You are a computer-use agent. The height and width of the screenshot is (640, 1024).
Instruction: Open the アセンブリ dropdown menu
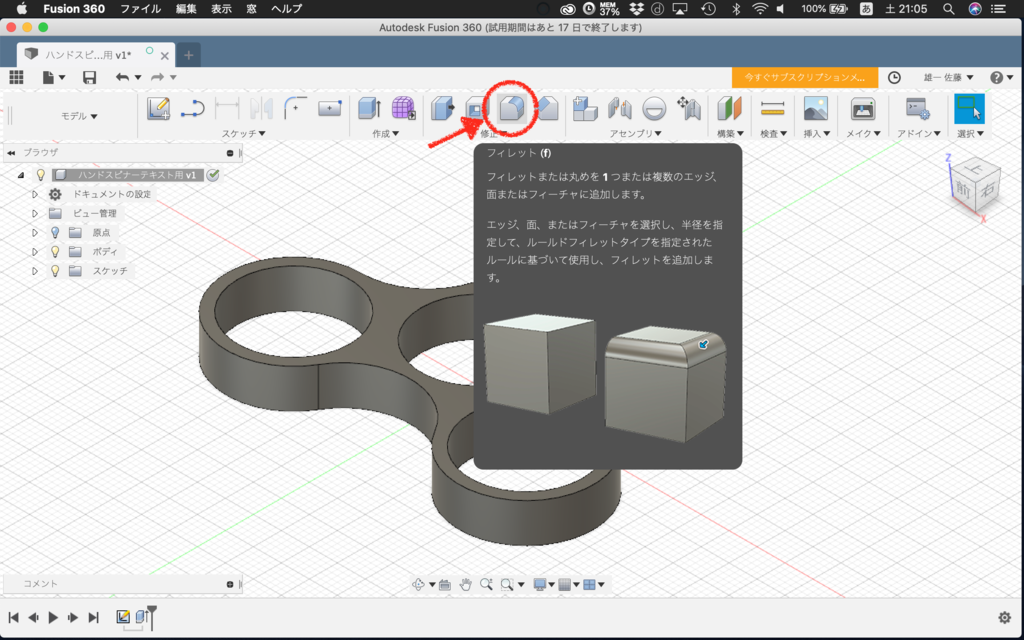point(635,133)
